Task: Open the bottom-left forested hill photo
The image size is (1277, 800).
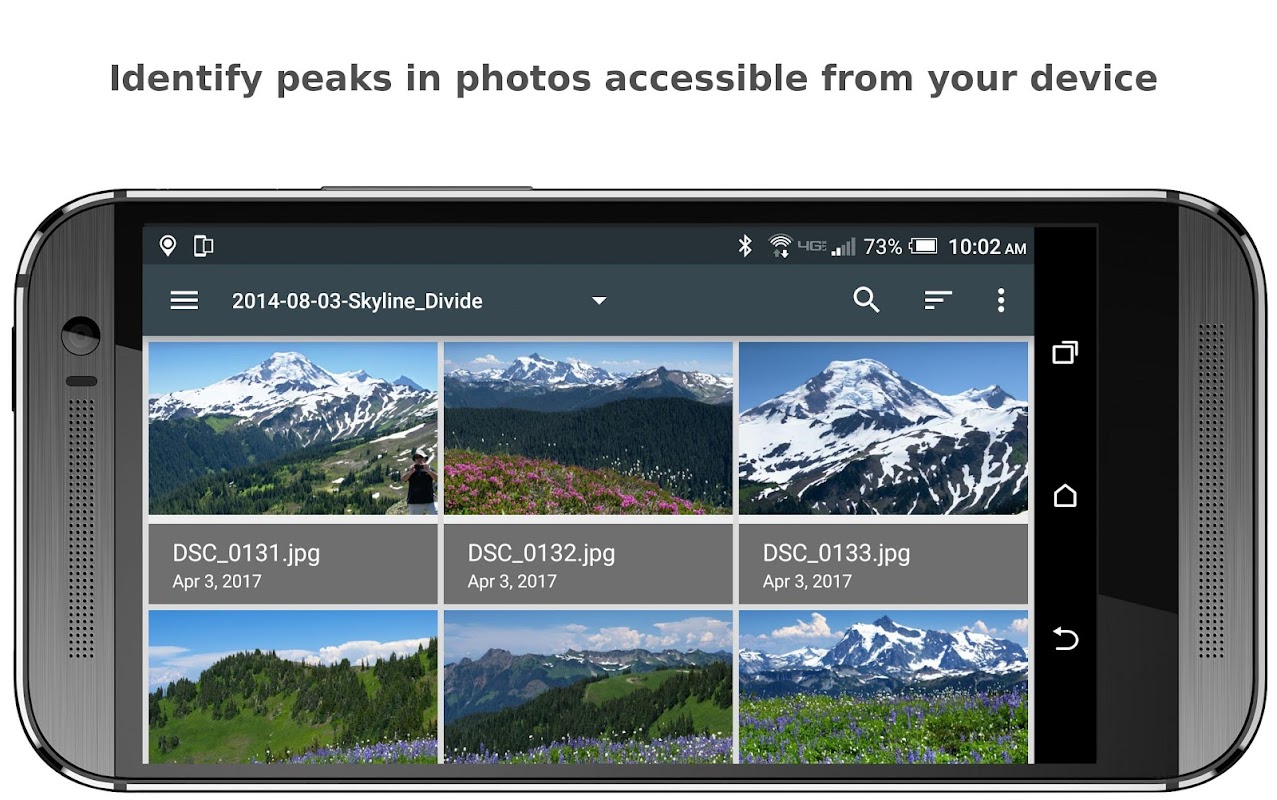Action: [293, 687]
